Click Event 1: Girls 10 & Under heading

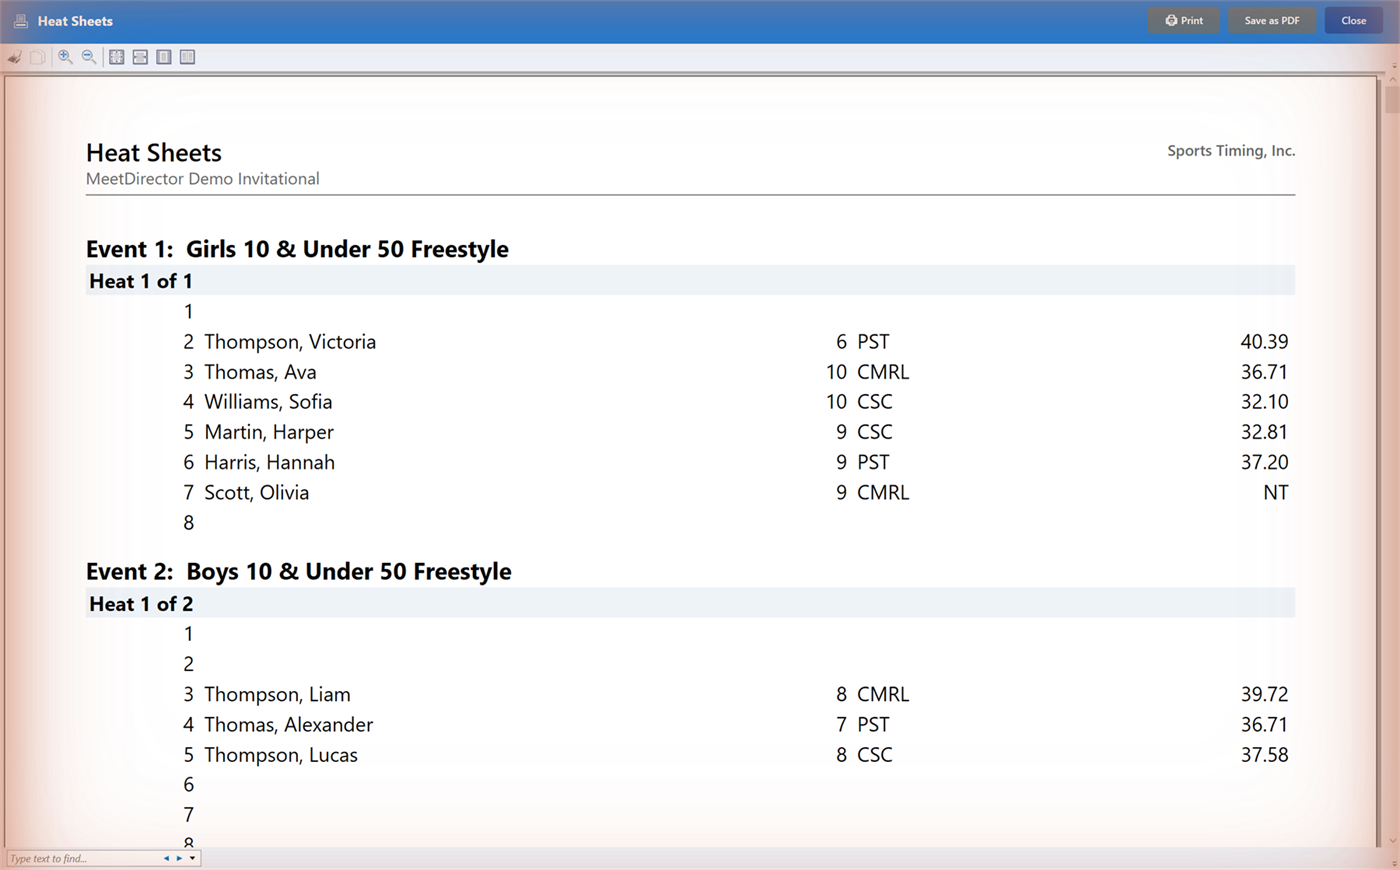(297, 249)
